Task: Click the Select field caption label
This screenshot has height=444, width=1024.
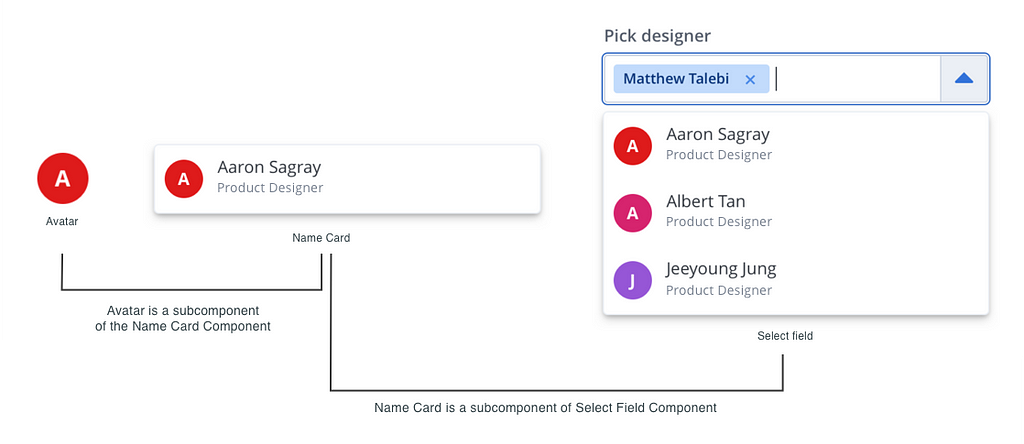Action: coord(785,336)
